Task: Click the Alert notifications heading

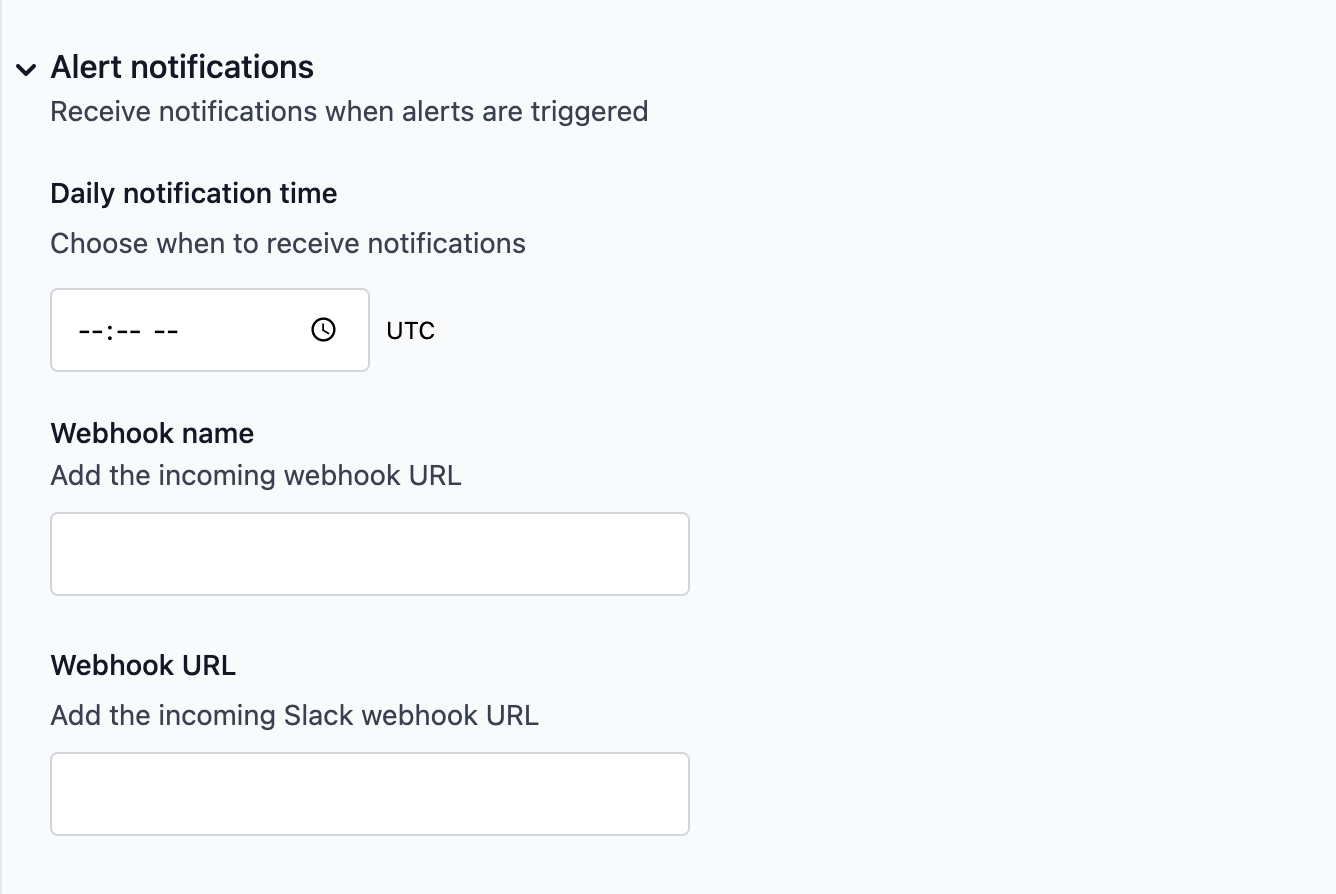Action: click(182, 67)
